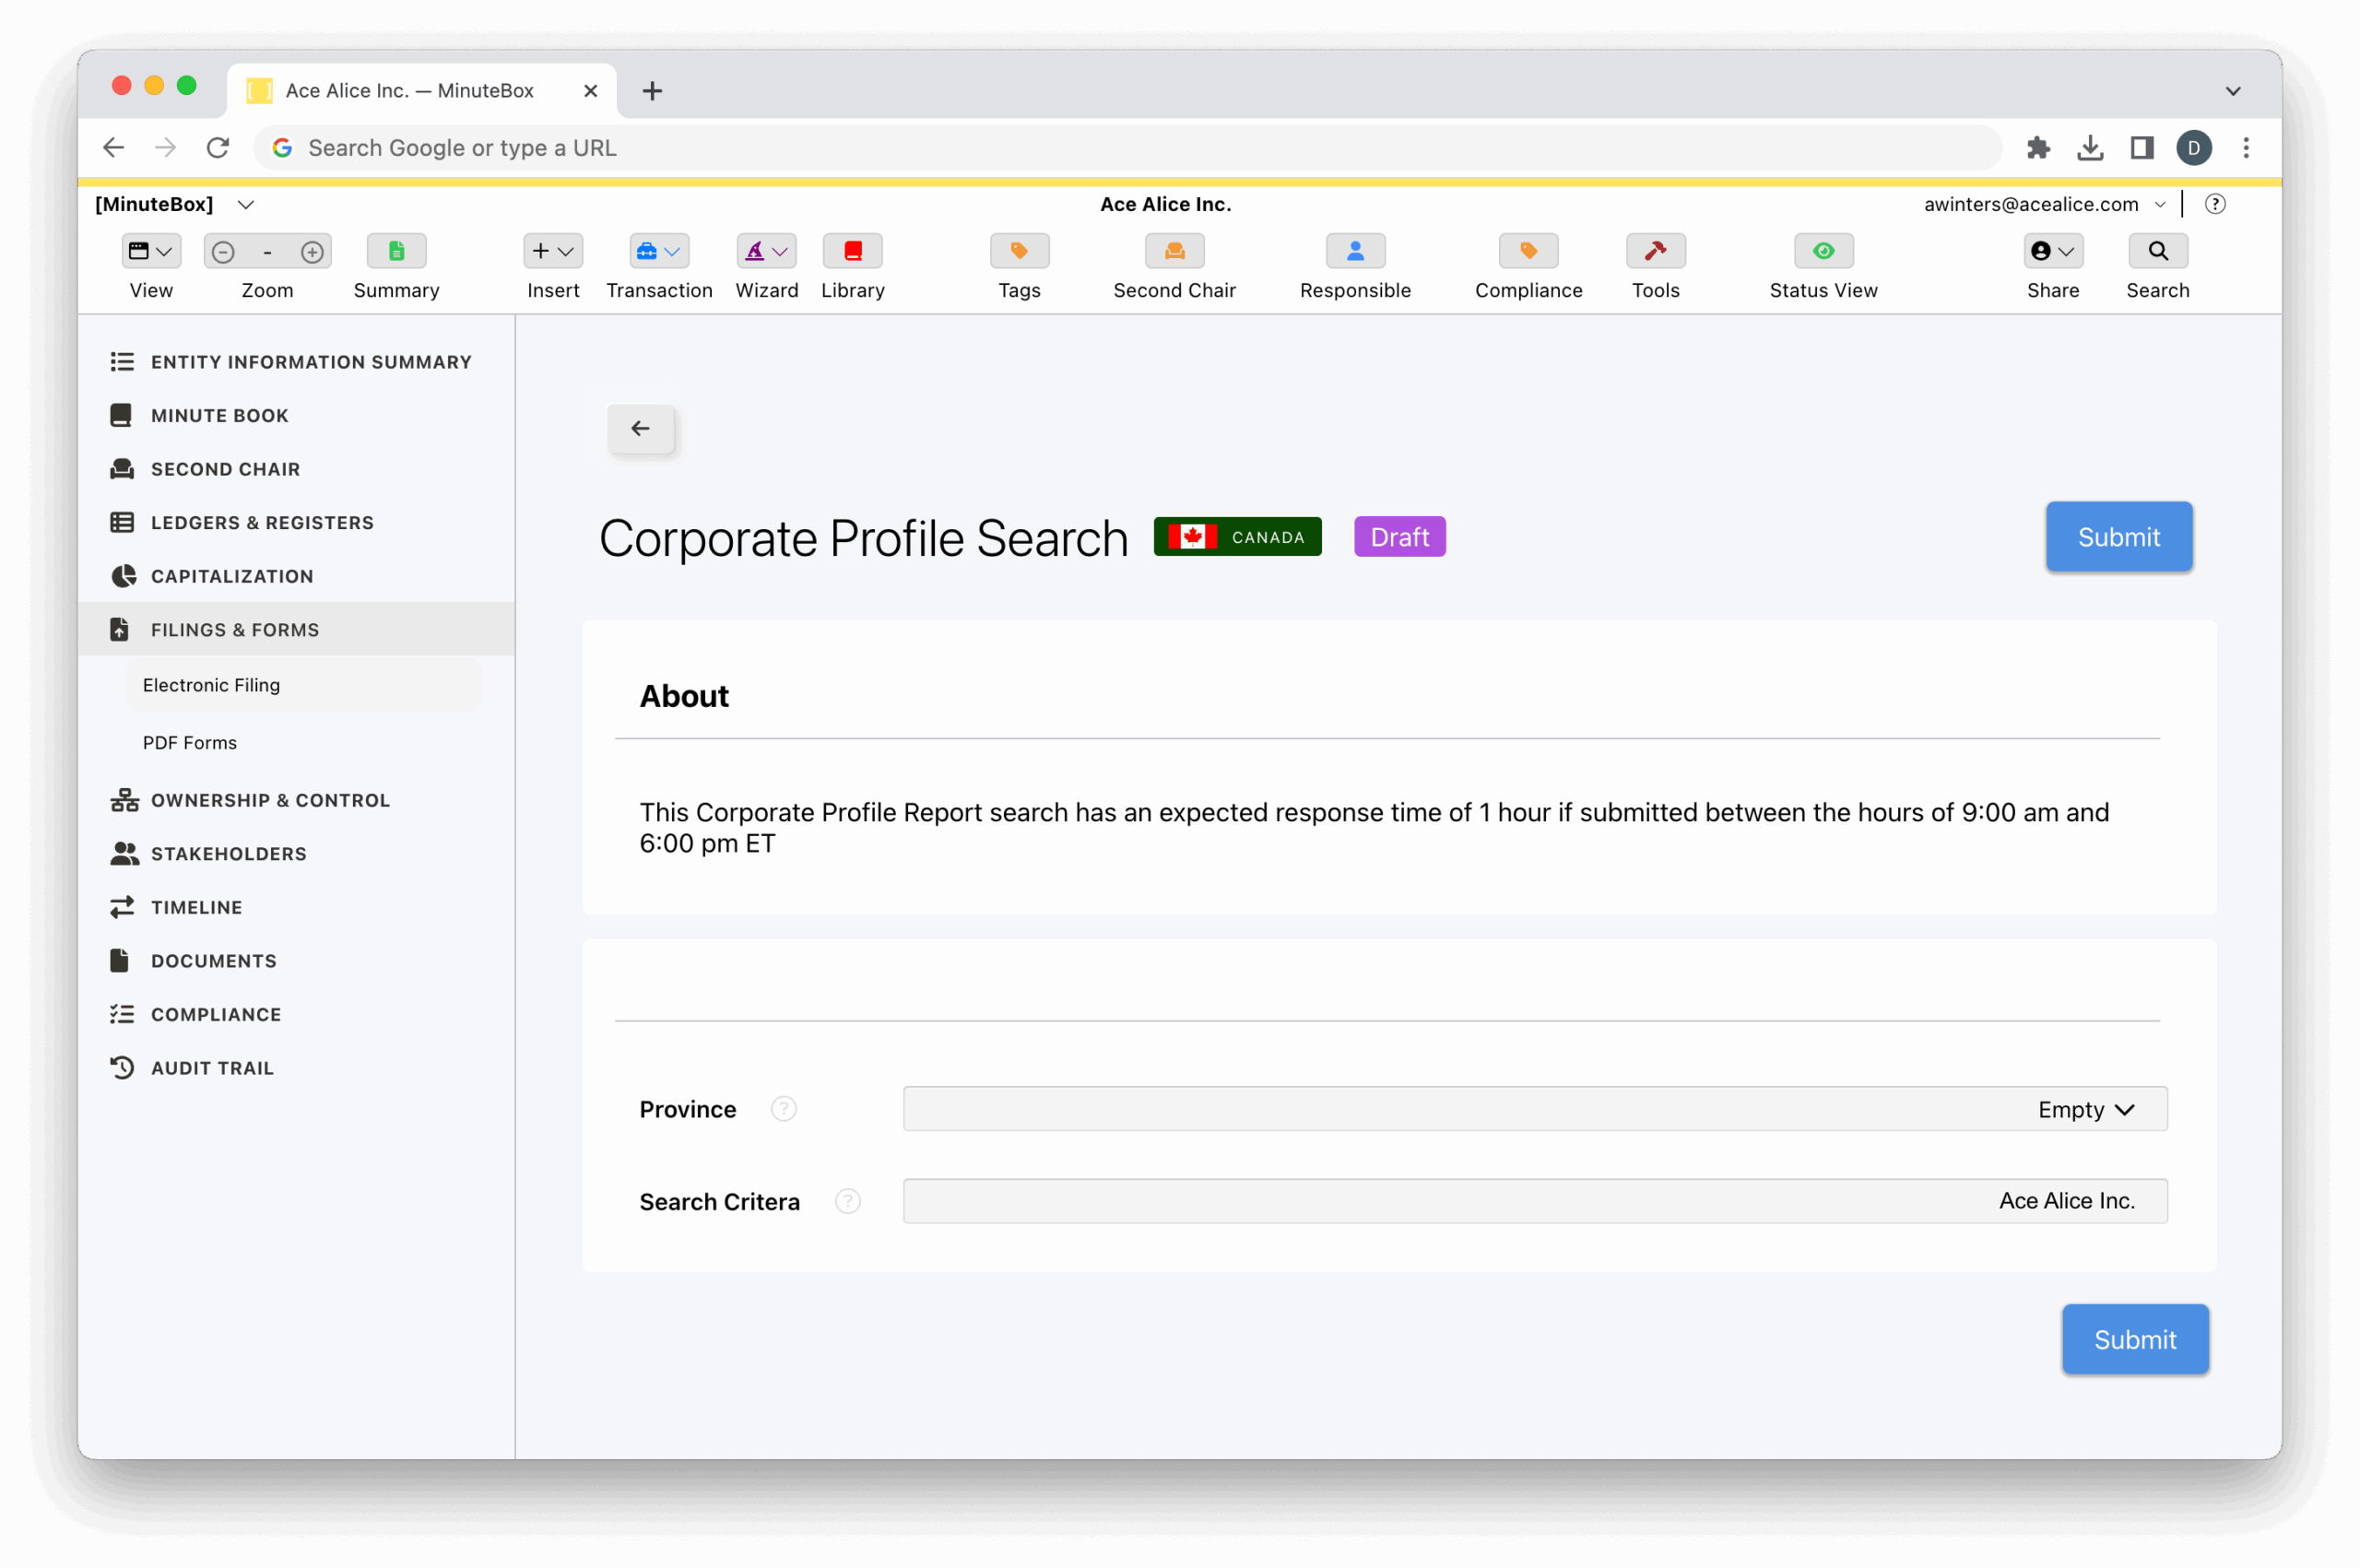Open the Tools hammer icon
This screenshot has height=1568, width=2360.
1655,251
